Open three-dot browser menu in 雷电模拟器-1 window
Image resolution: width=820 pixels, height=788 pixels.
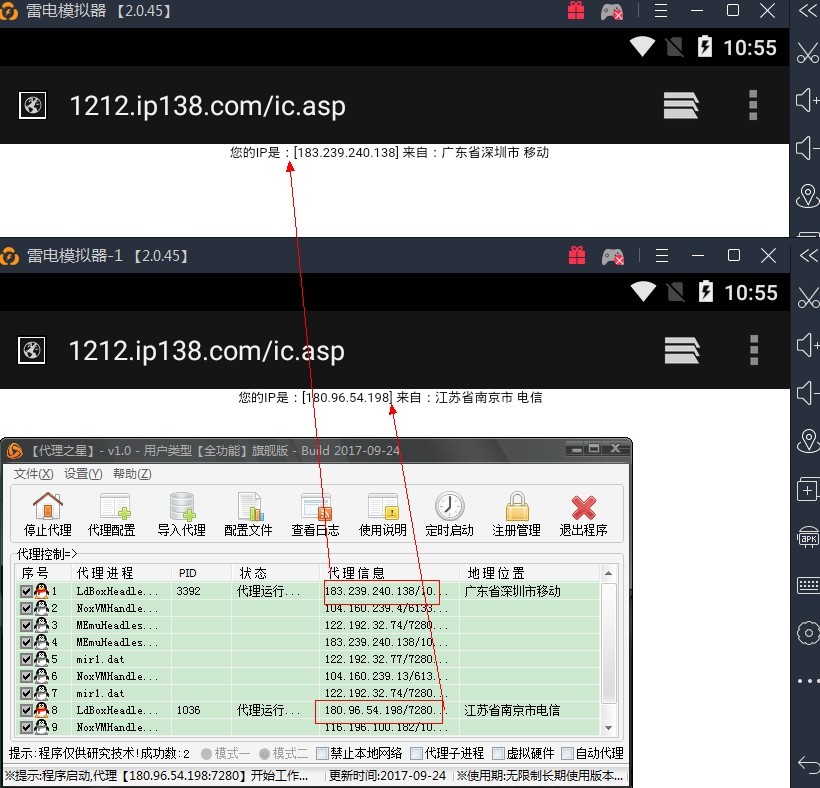(x=753, y=350)
